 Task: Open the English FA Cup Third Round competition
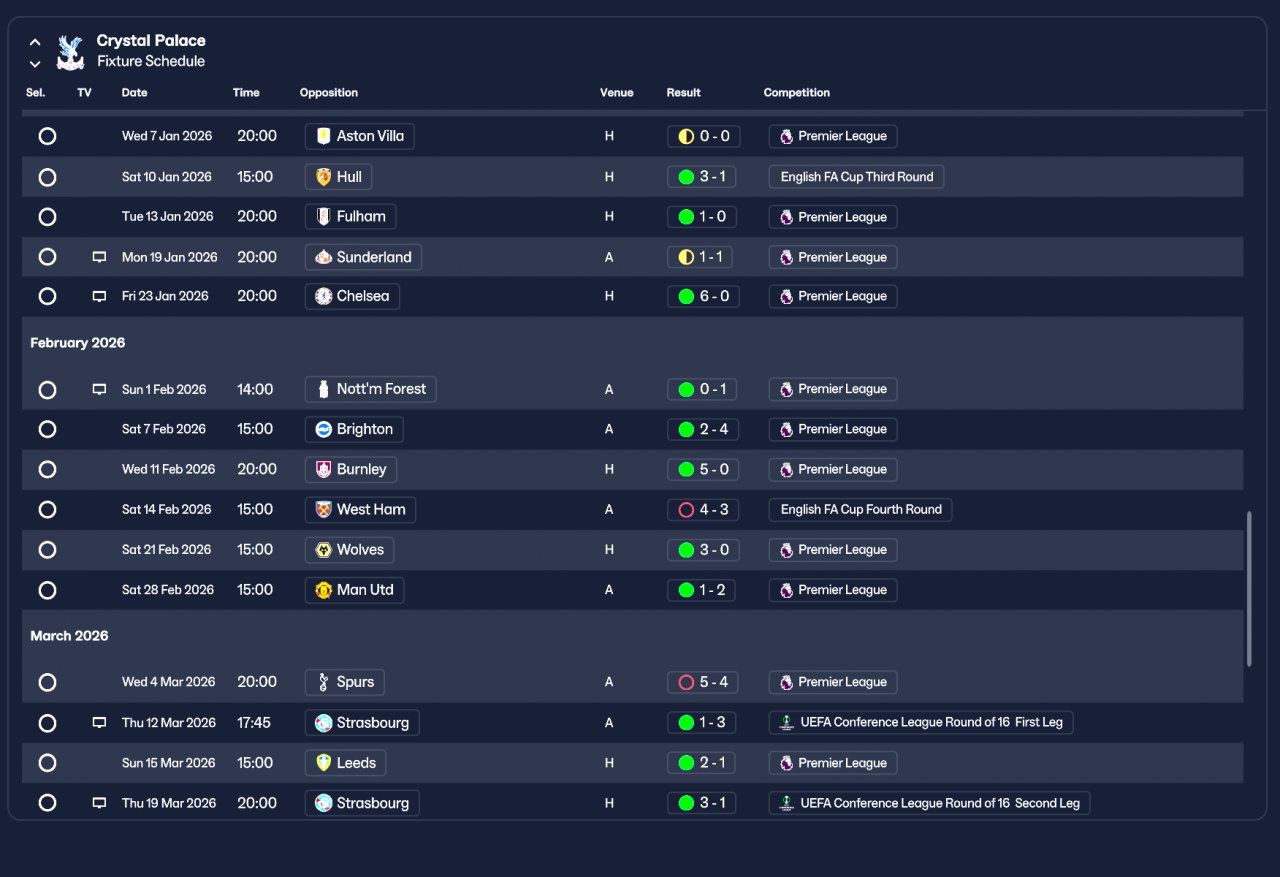[x=856, y=177]
